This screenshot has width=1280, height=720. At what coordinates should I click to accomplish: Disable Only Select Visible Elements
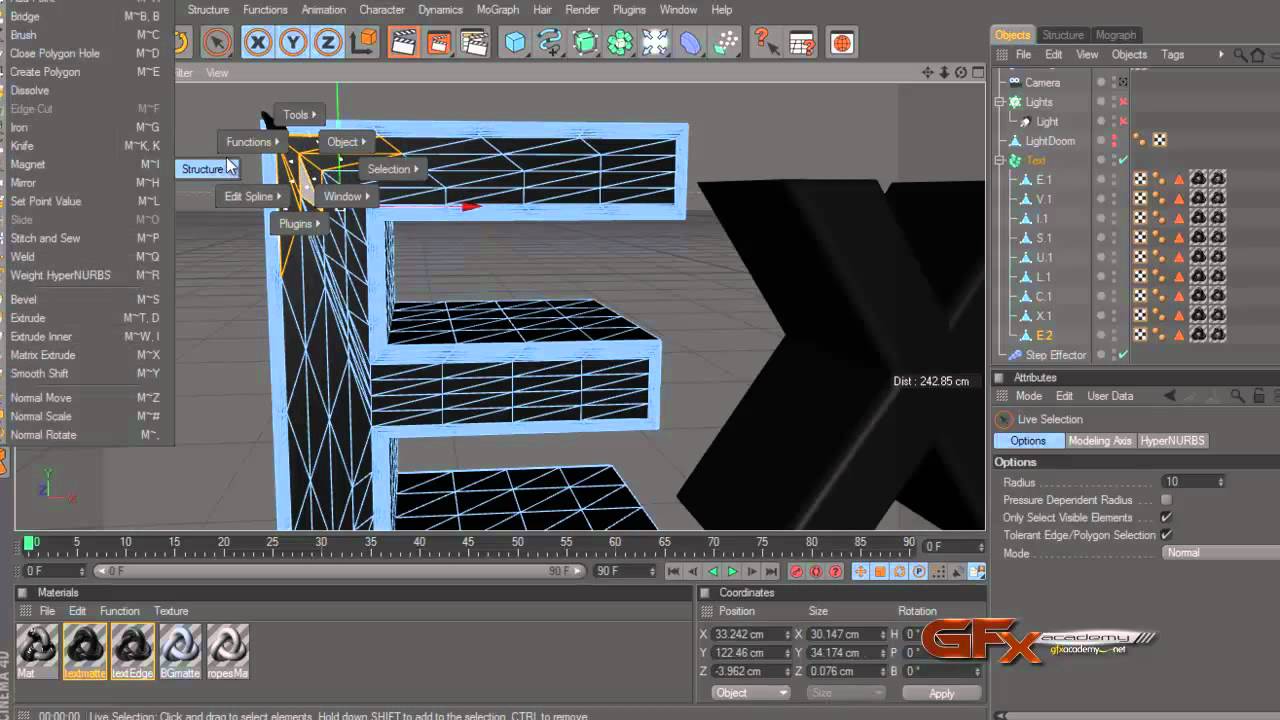coord(1166,518)
